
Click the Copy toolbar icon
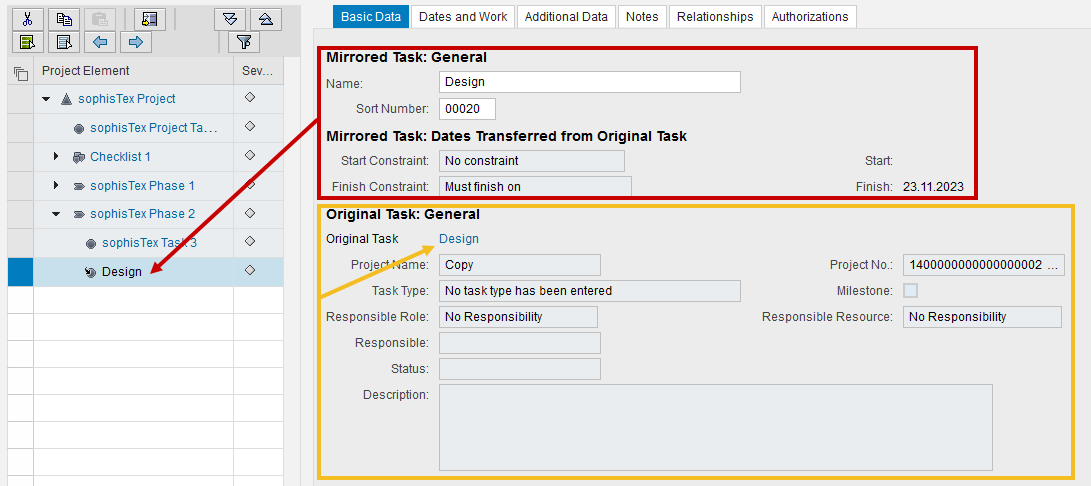click(64, 19)
